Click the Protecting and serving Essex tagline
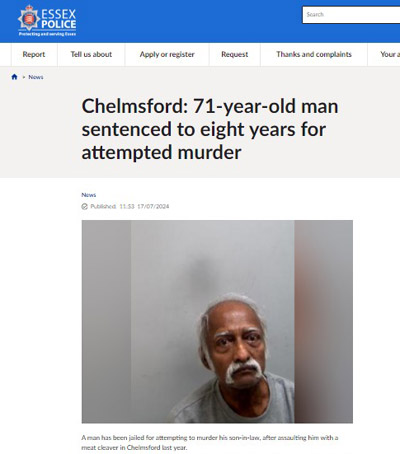Image resolution: width=400 pixels, height=454 pixels. pyautogui.click(x=47, y=34)
